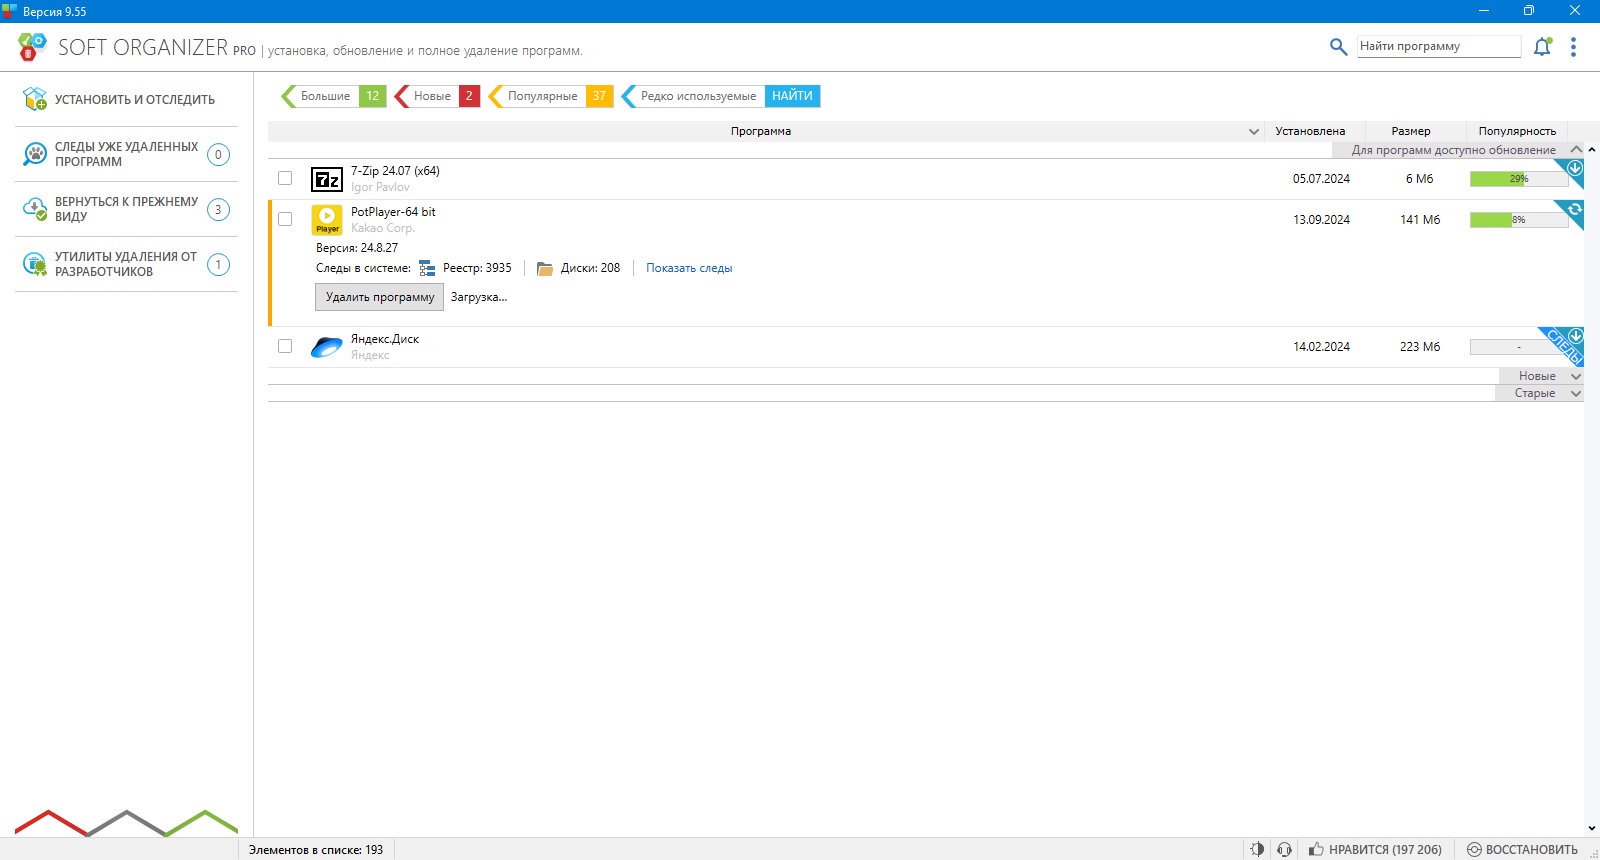
Task: Open 'Утилиты удаления от разработчиков' section
Action: point(126,264)
